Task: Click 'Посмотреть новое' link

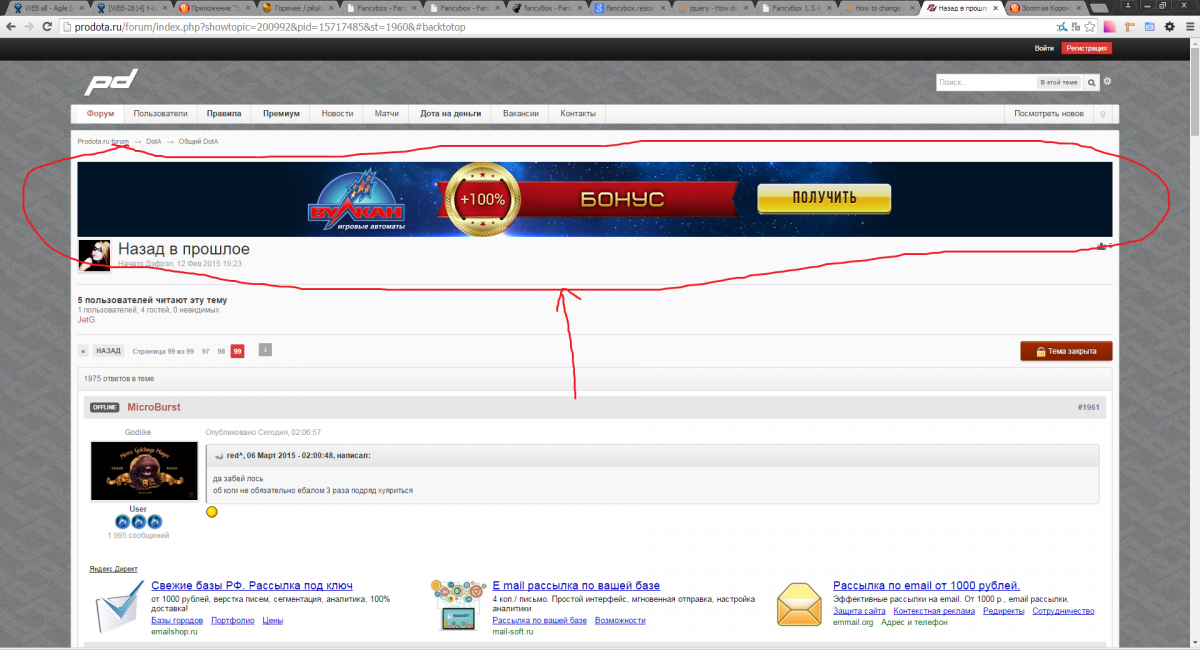Action: coord(1049,114)
